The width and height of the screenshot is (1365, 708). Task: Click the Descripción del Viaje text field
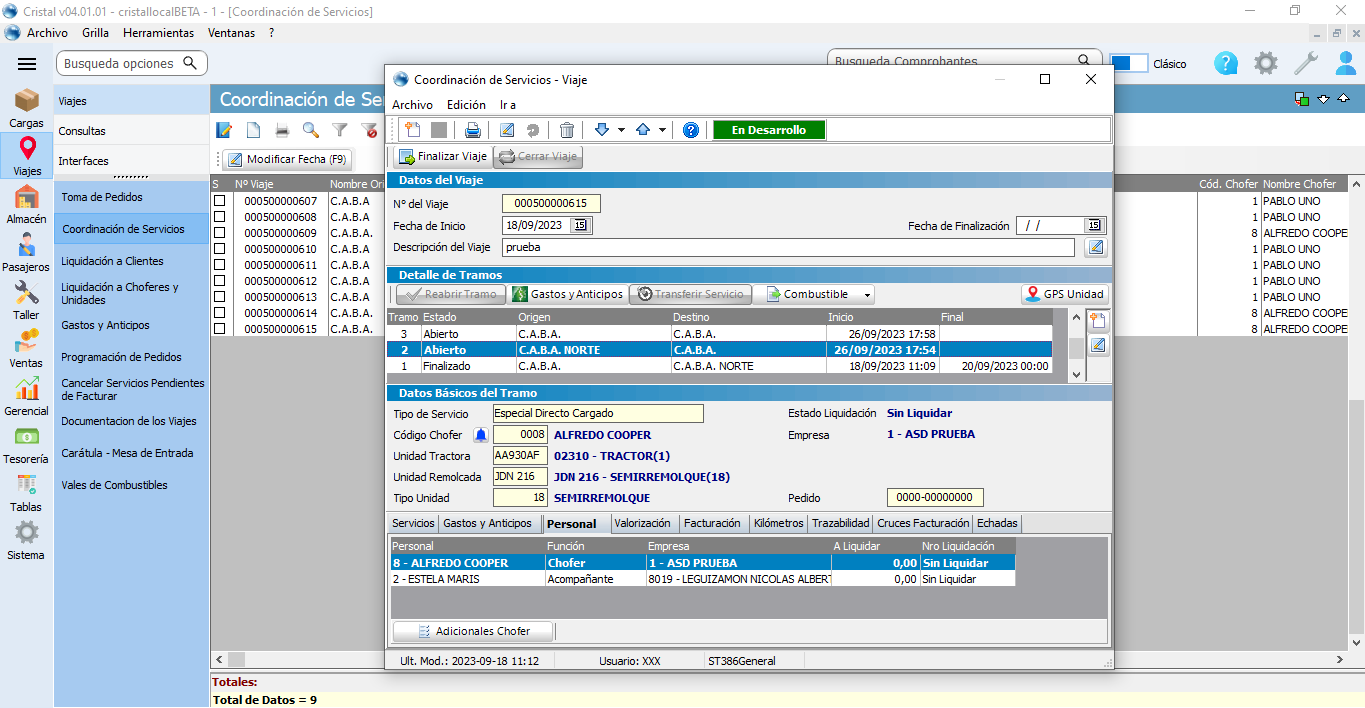pos(788,247)
